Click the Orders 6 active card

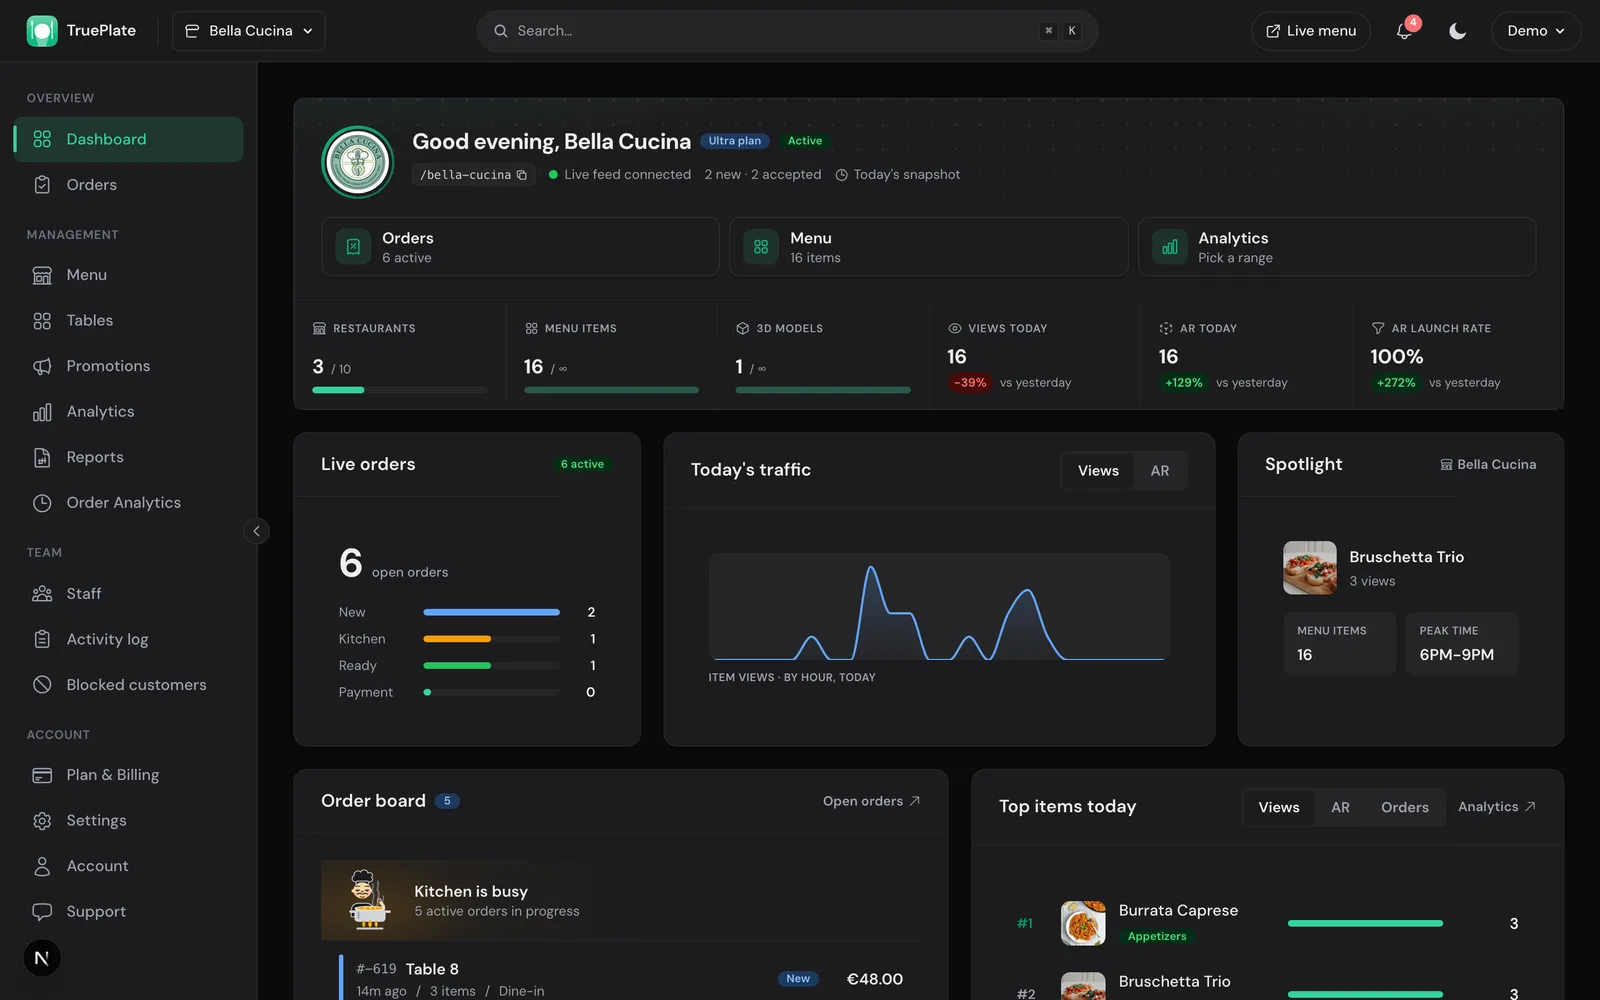click(520, 247)
